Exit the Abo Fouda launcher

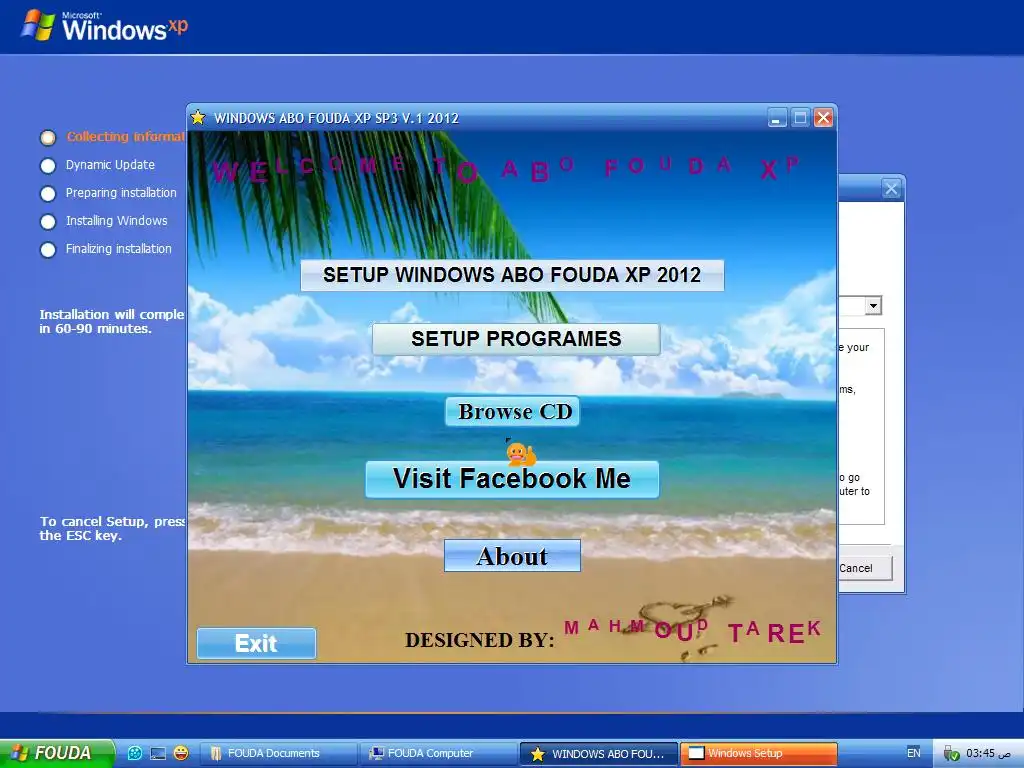[256, 643]
